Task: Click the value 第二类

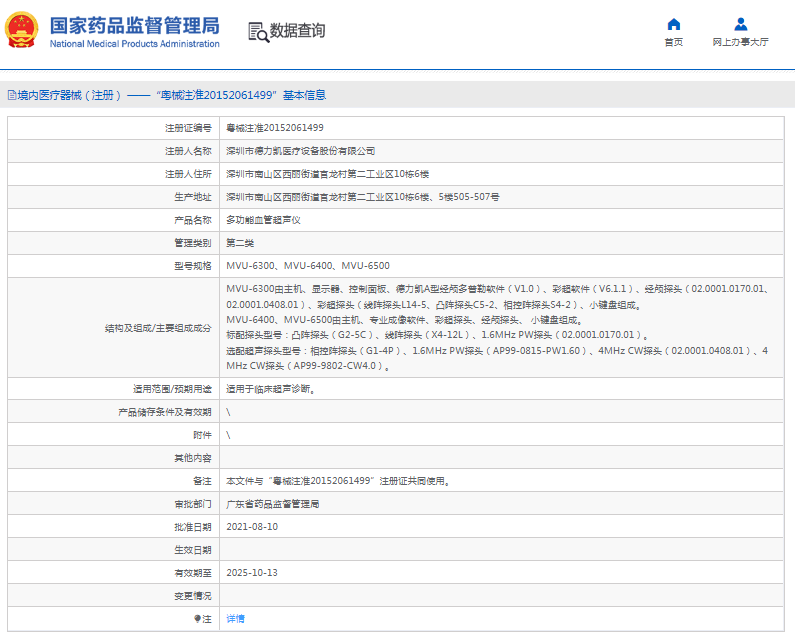Action: click(240, 243)
